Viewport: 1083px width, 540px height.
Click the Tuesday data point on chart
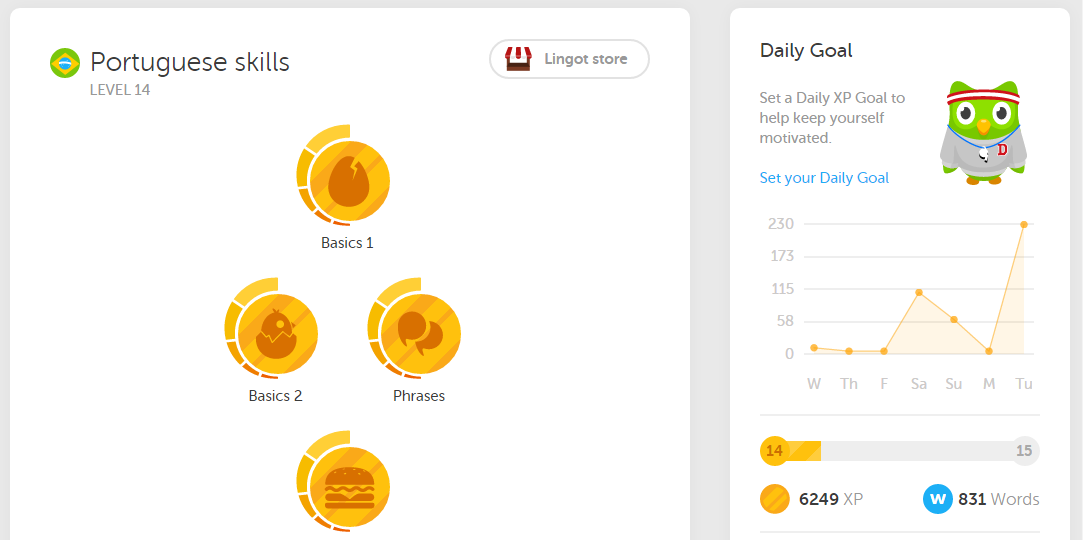(1024, 224)
